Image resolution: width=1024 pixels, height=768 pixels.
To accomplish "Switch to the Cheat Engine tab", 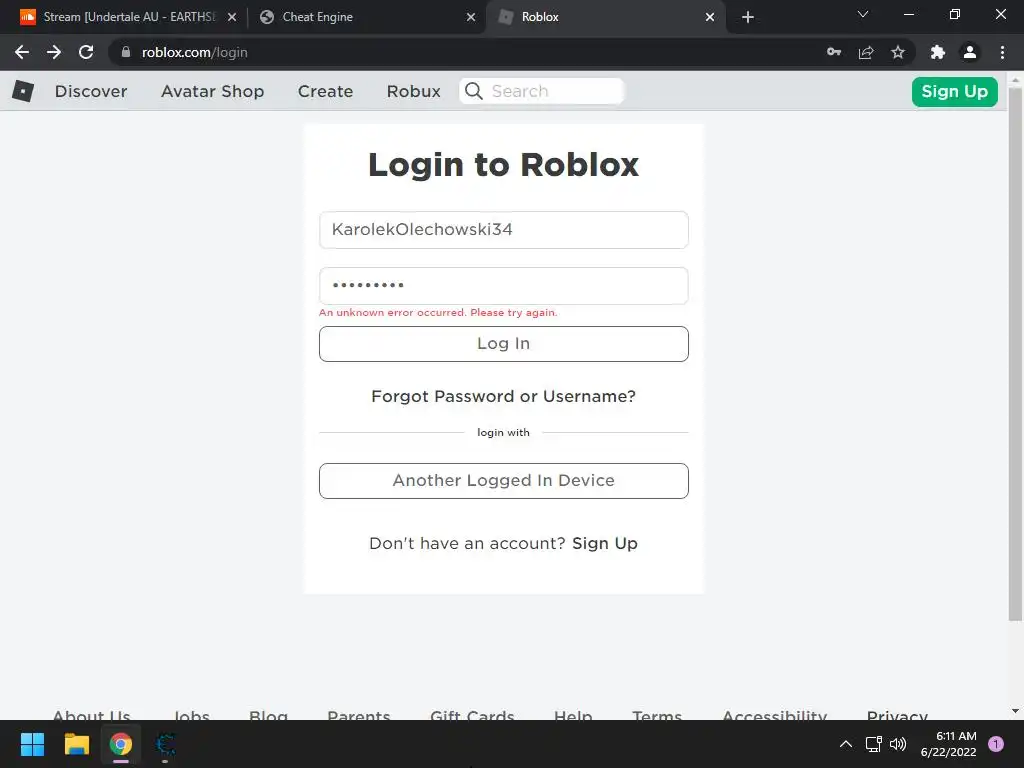I will point(368,17).
